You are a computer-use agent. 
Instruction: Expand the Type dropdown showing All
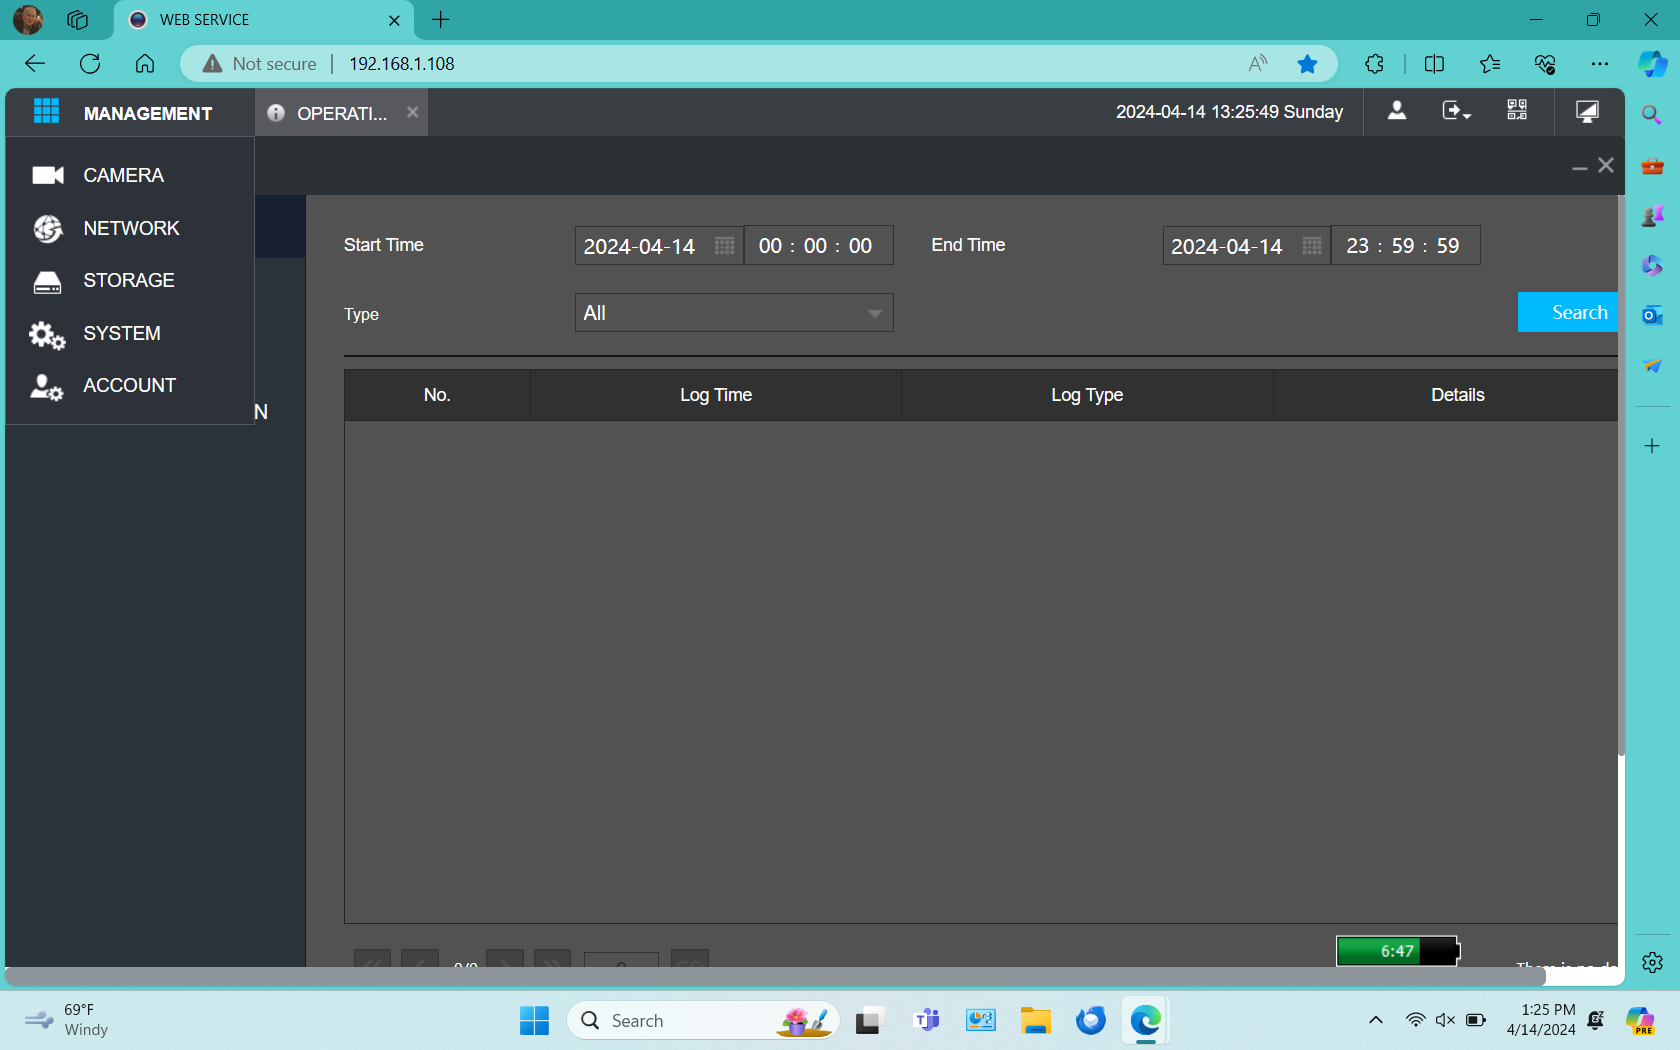734,313
